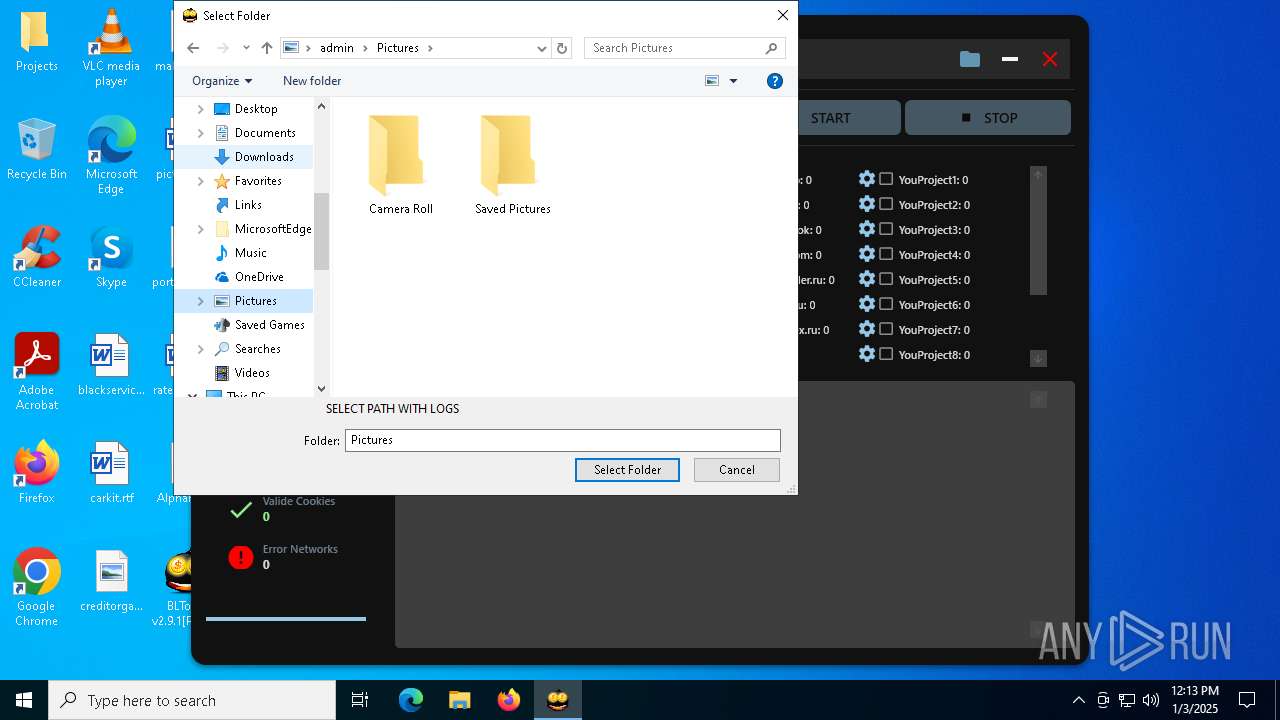1280x720 pixels.
Task: Click the search magnifier in Search Pictures
Action: pyautogui.click(x=771, y=48)
